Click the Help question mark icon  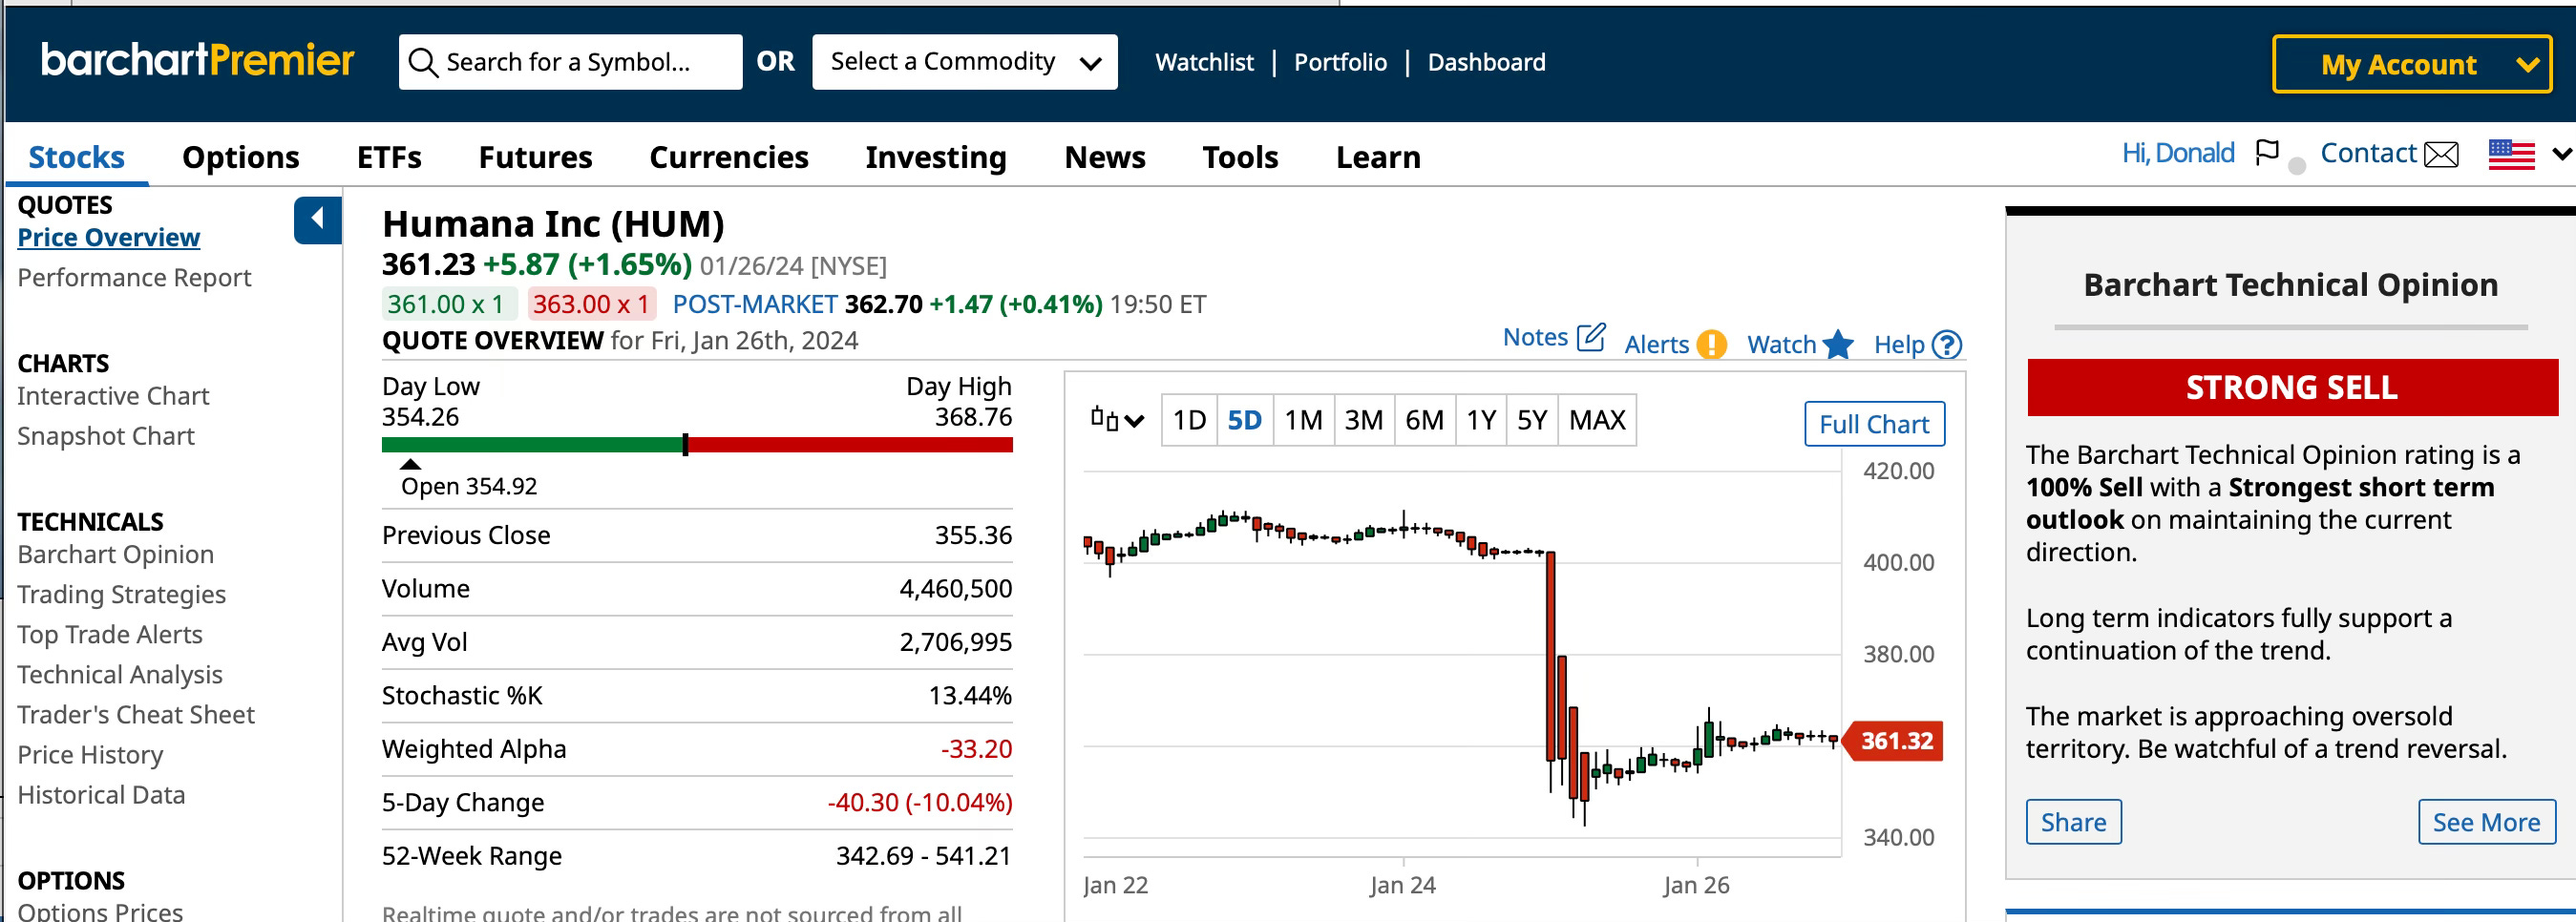point(1946,344)
